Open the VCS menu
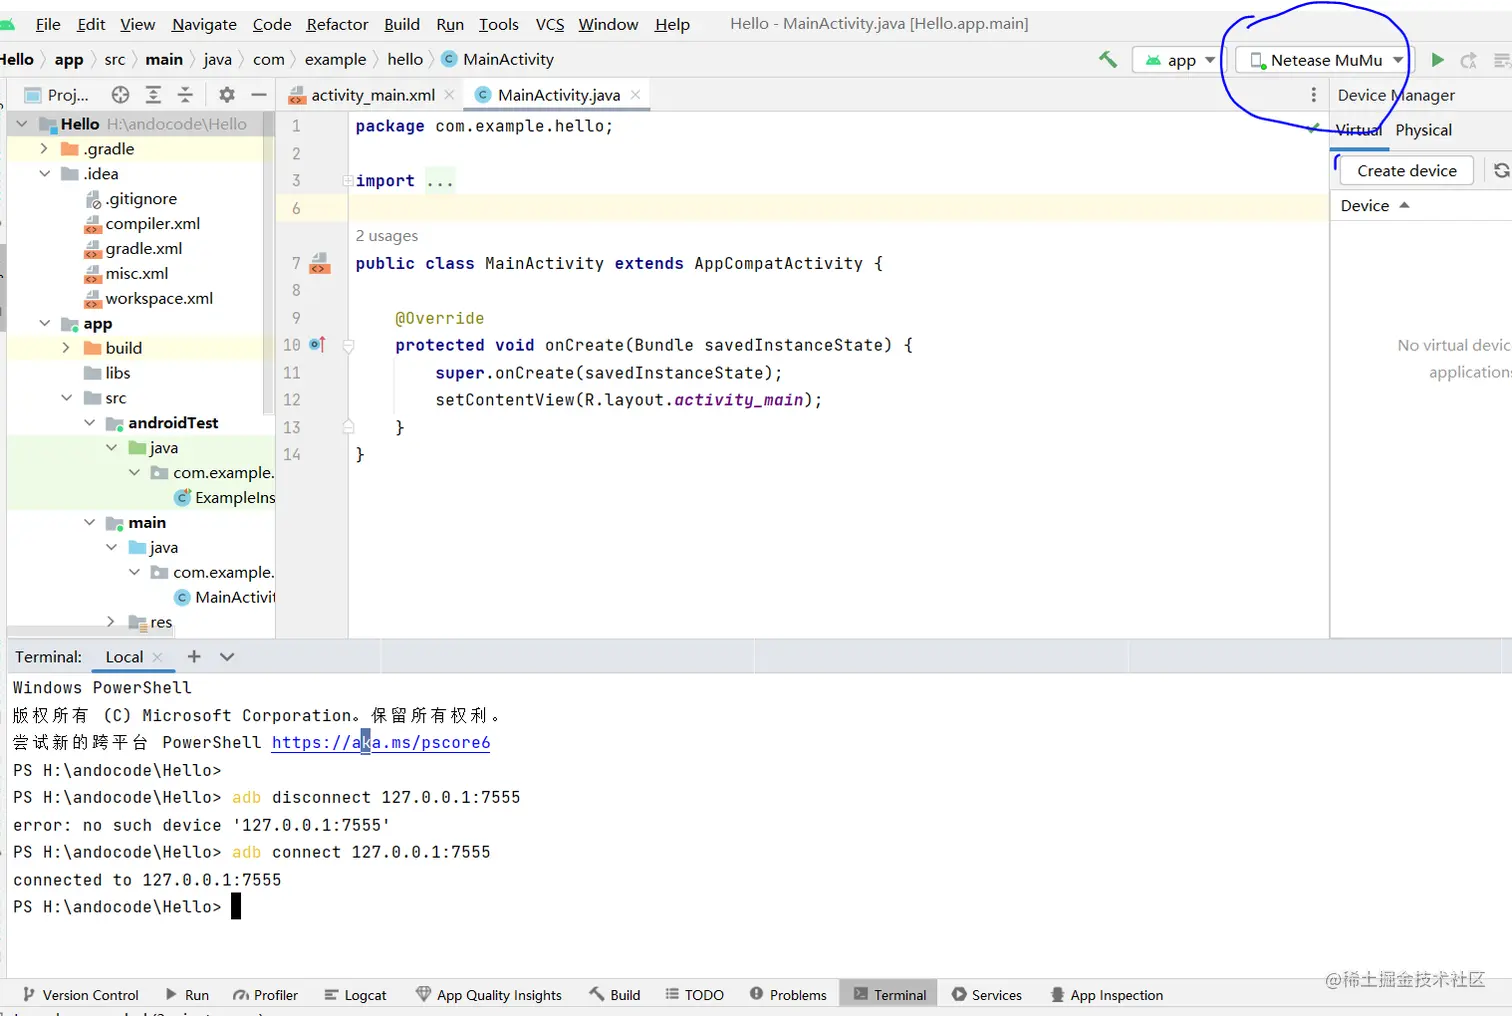The image size is (1512, 1016). (550, 24)
